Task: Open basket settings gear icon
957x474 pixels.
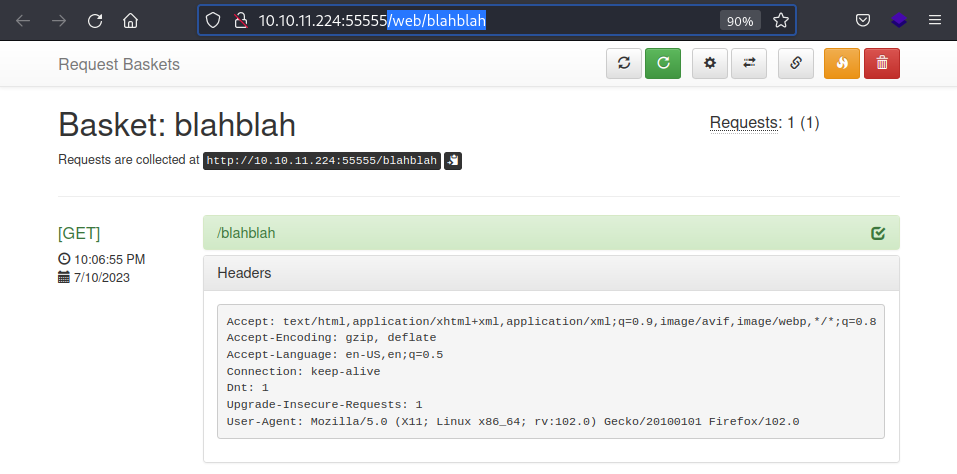Action: 710,63
